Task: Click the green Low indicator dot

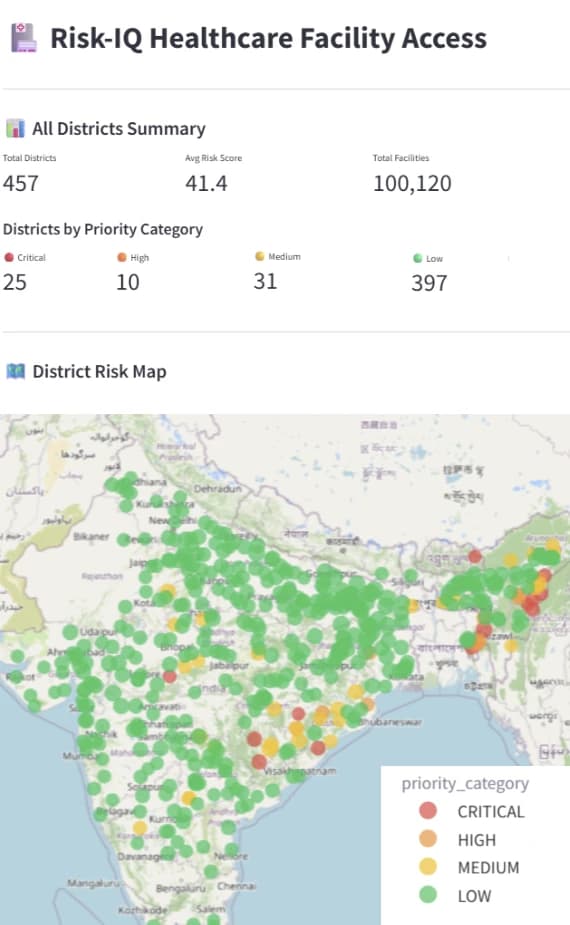Action: pyautogui.click(x=418, y=258)
